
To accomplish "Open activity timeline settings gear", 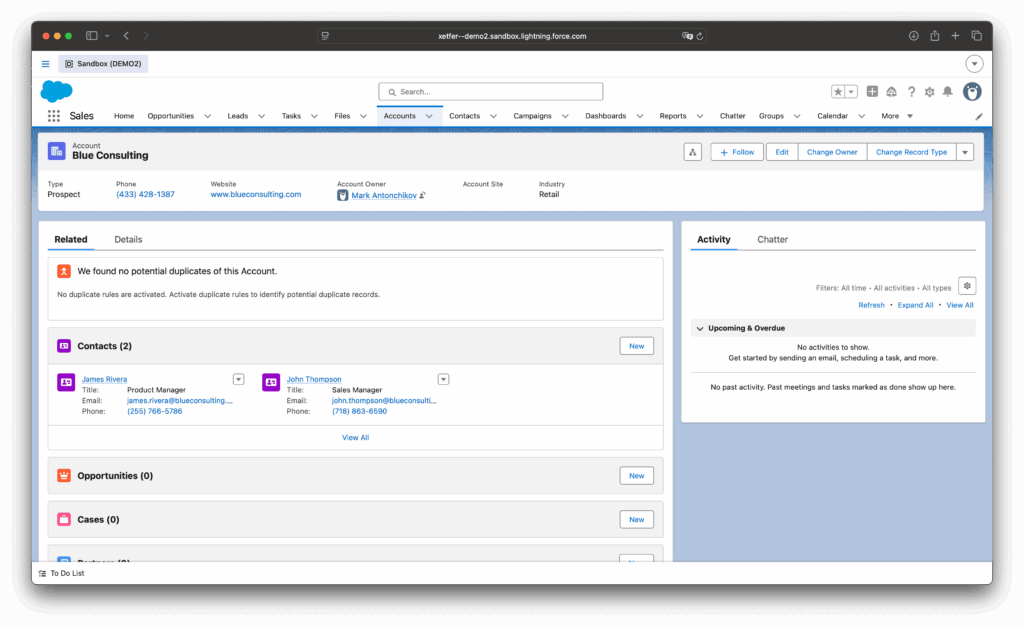I will click(x=967, y=286).
